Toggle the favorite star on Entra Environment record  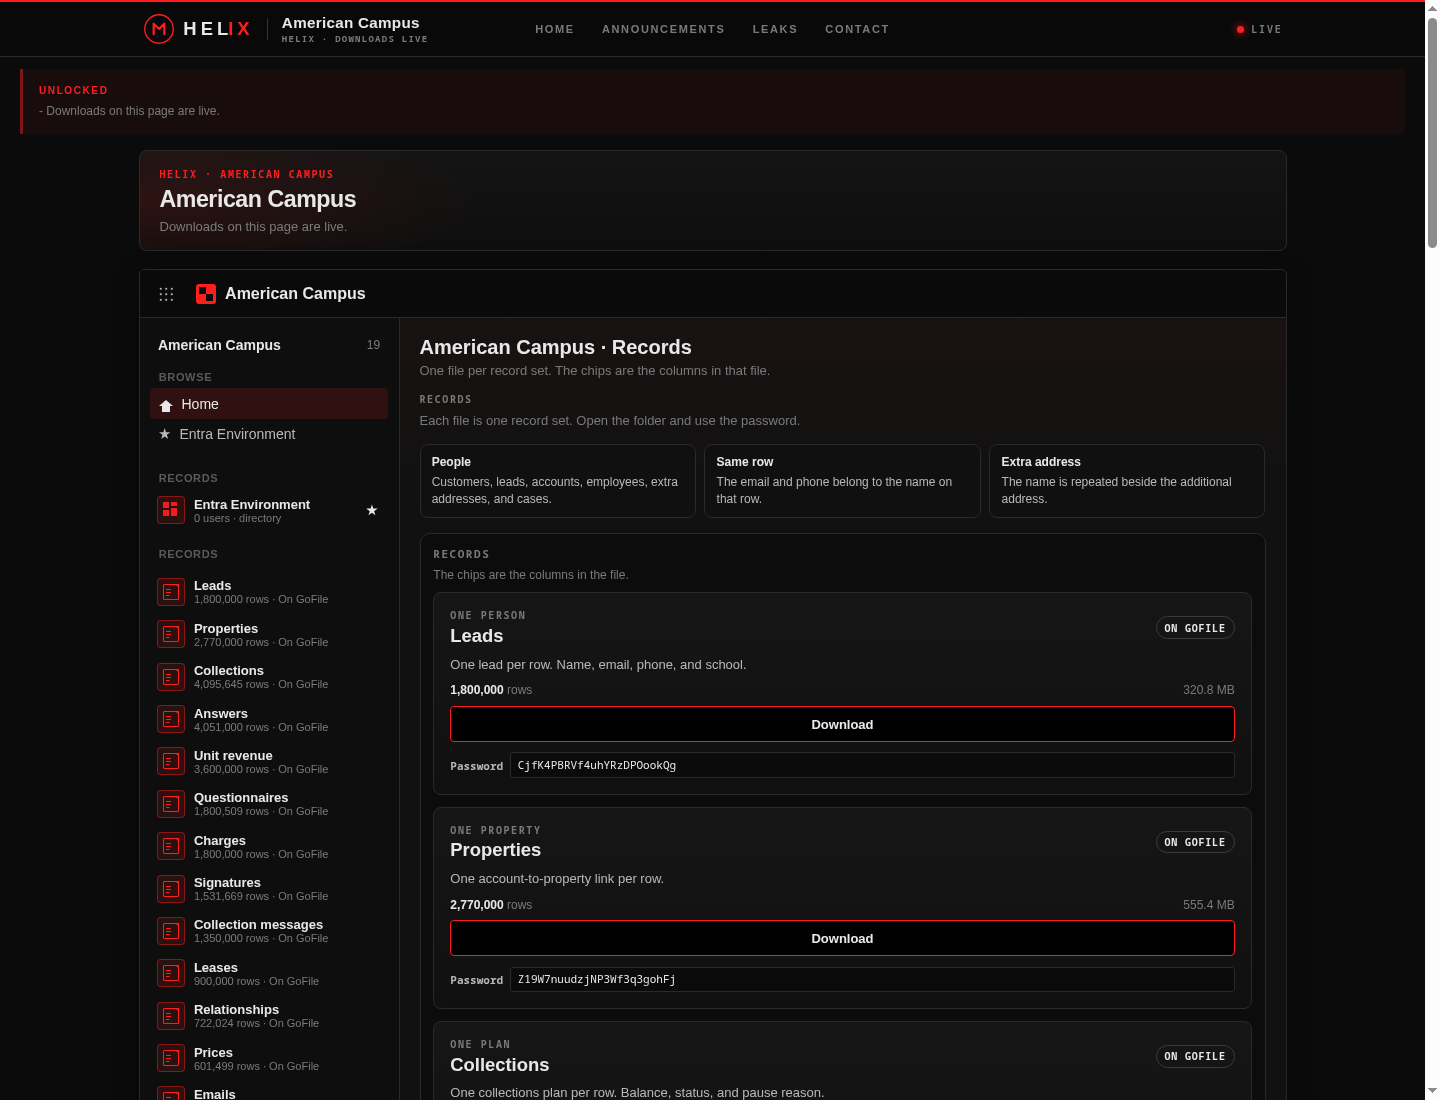[372, 510]
